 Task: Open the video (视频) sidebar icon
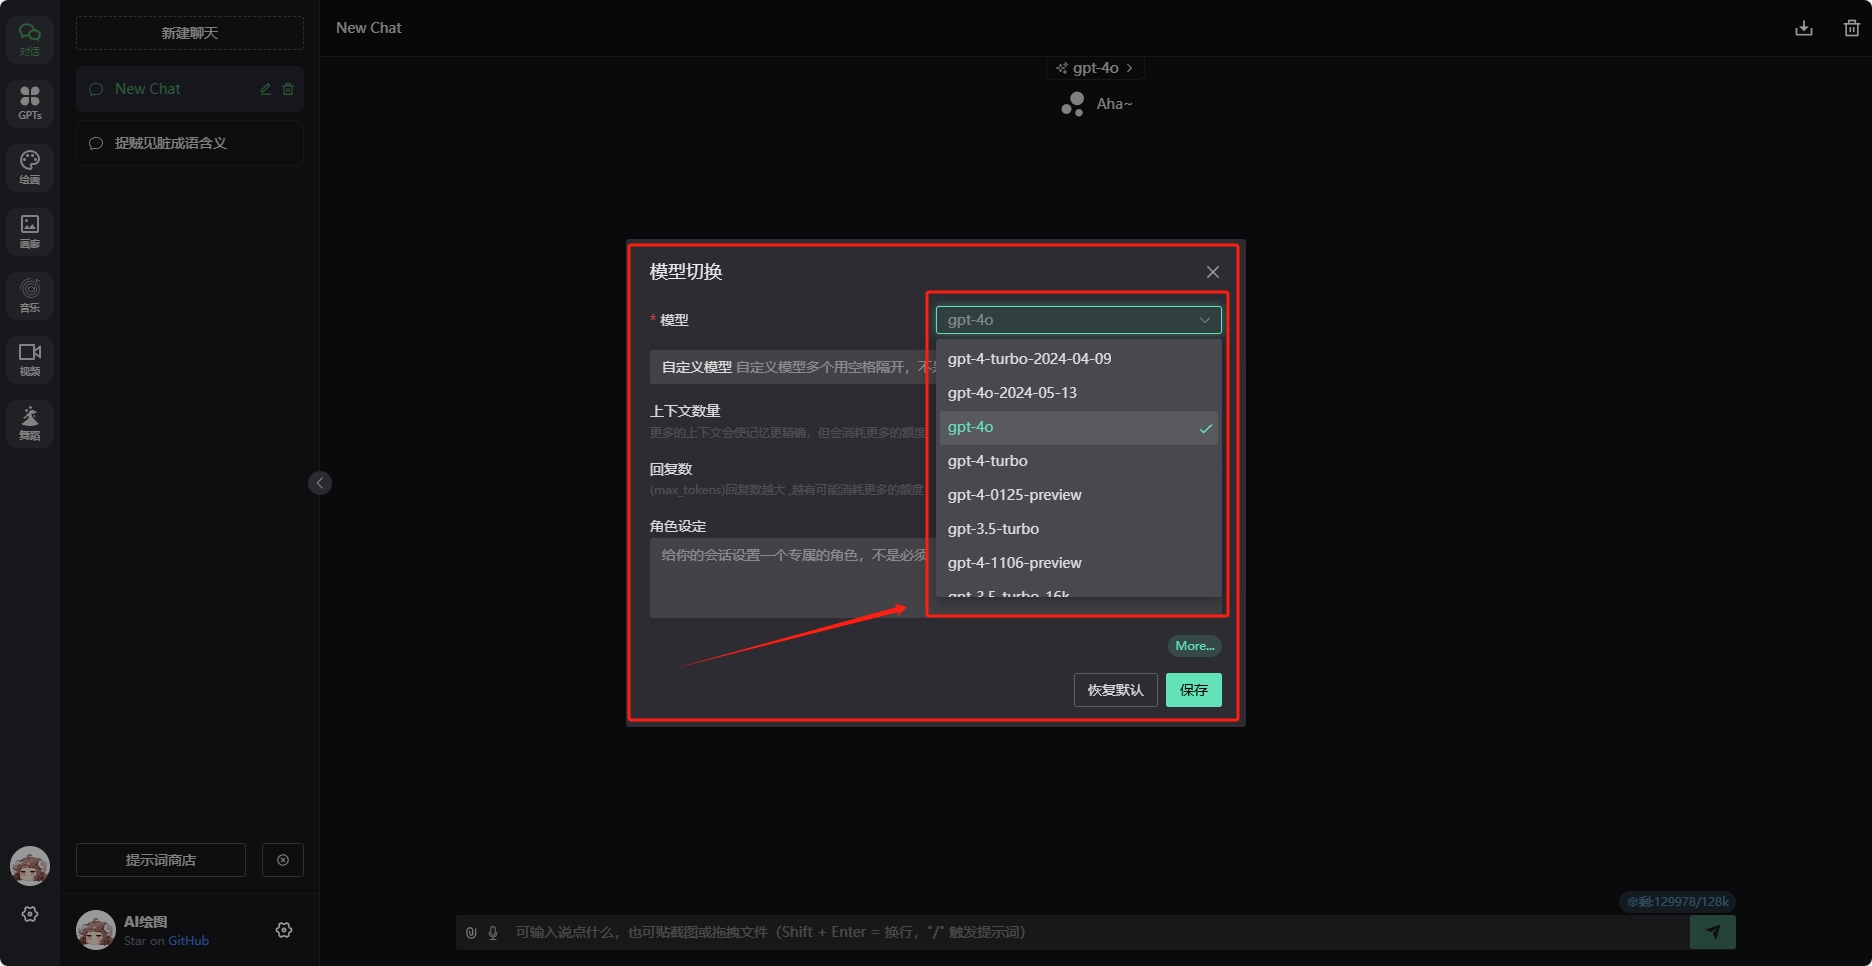coord(30,358)
